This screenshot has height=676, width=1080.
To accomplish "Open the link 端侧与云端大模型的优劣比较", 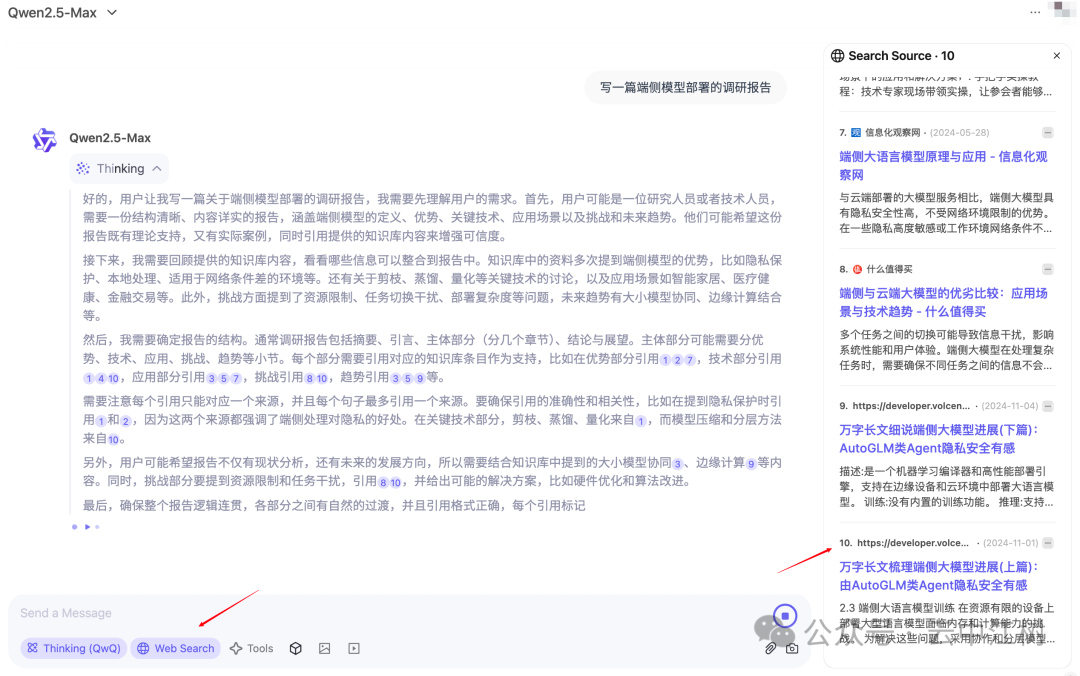I will (943, 303).
